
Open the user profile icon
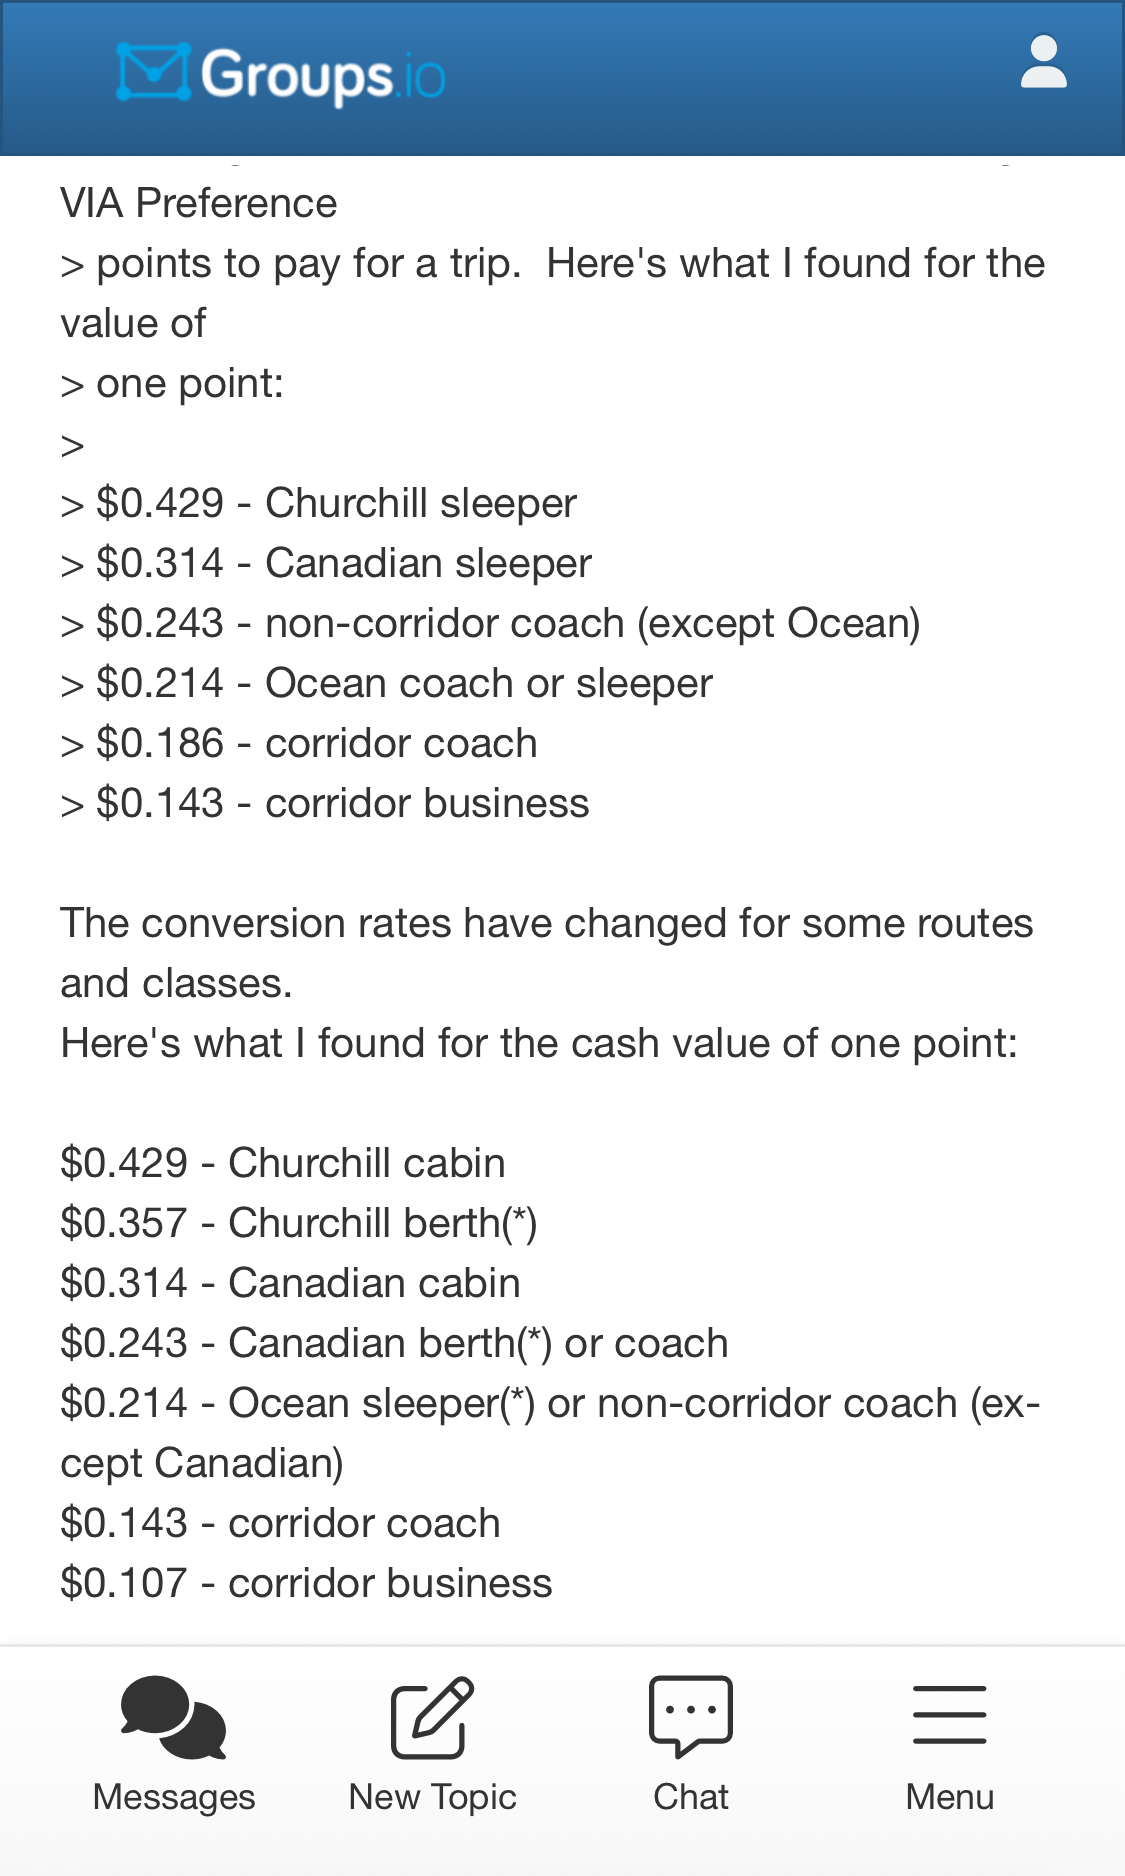click(1043, 63)
